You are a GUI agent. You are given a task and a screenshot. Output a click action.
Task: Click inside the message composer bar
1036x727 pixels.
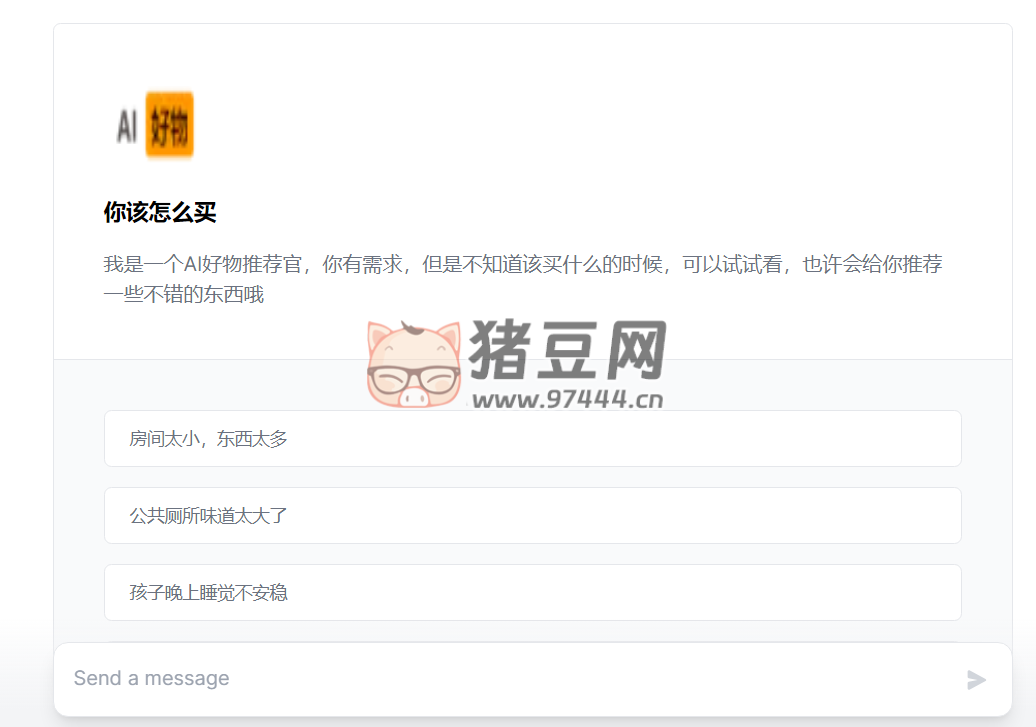pyautogui.click(x=500, y=678)
